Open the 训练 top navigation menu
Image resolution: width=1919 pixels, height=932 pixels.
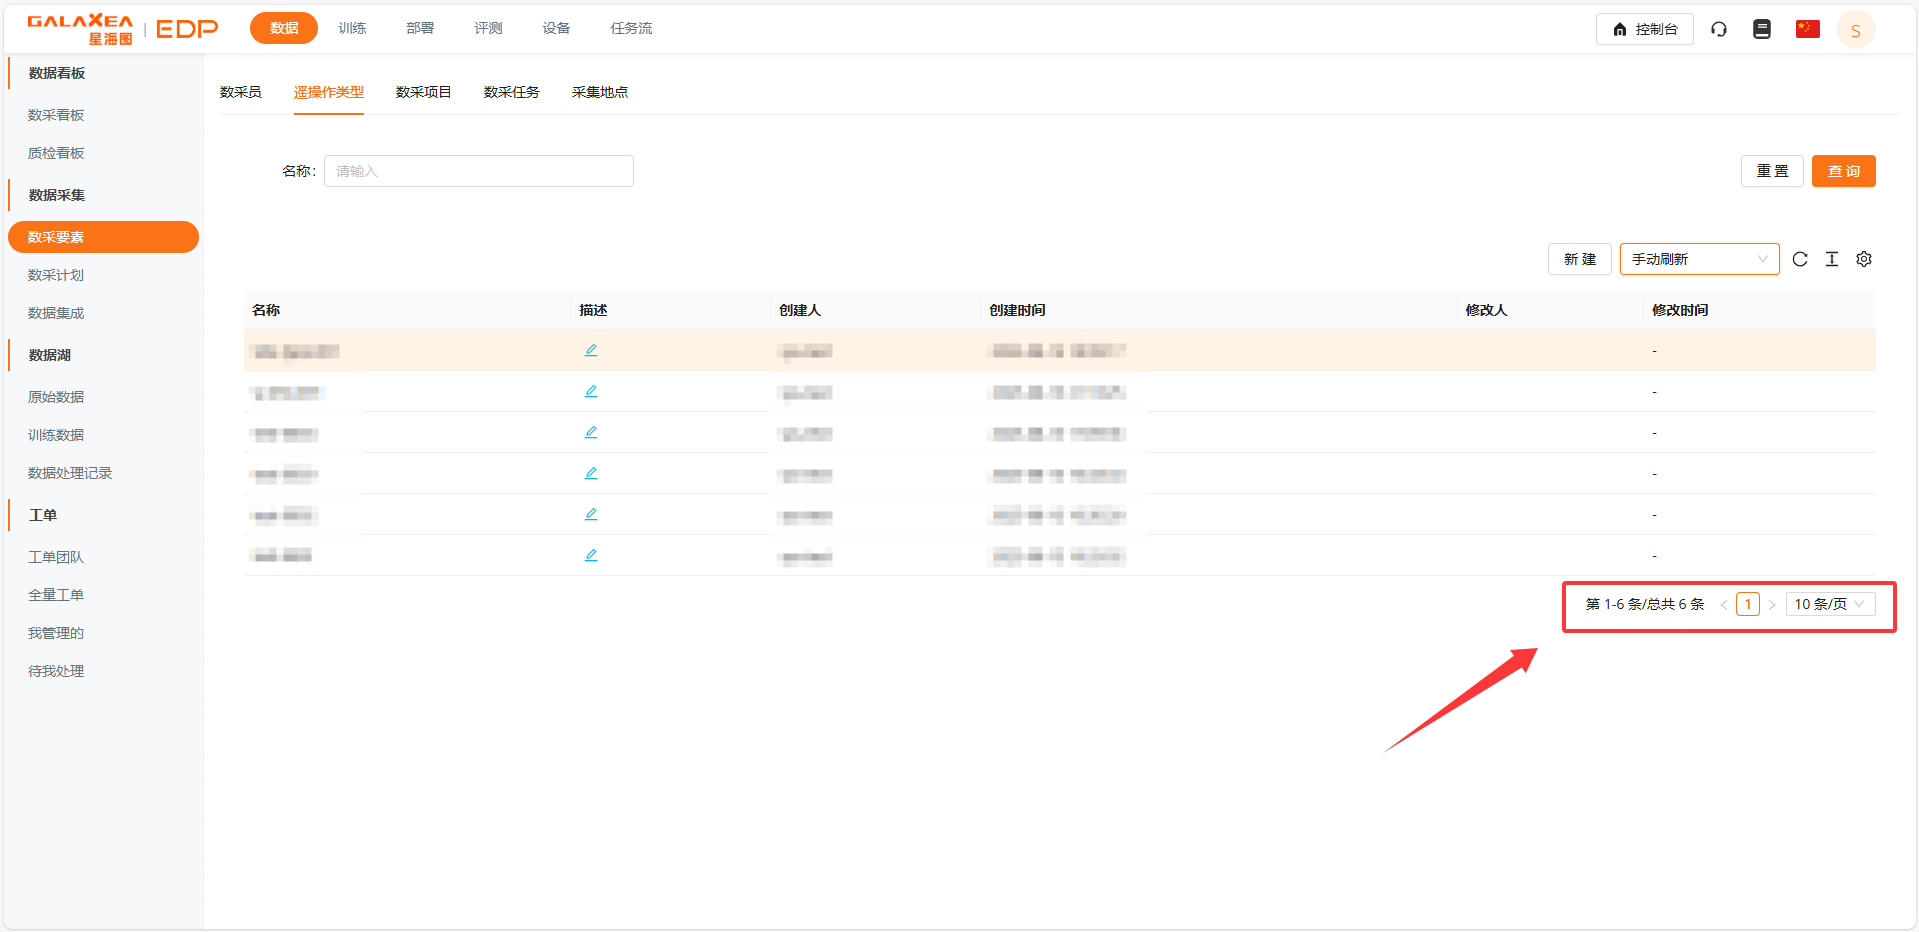(352, 28)
